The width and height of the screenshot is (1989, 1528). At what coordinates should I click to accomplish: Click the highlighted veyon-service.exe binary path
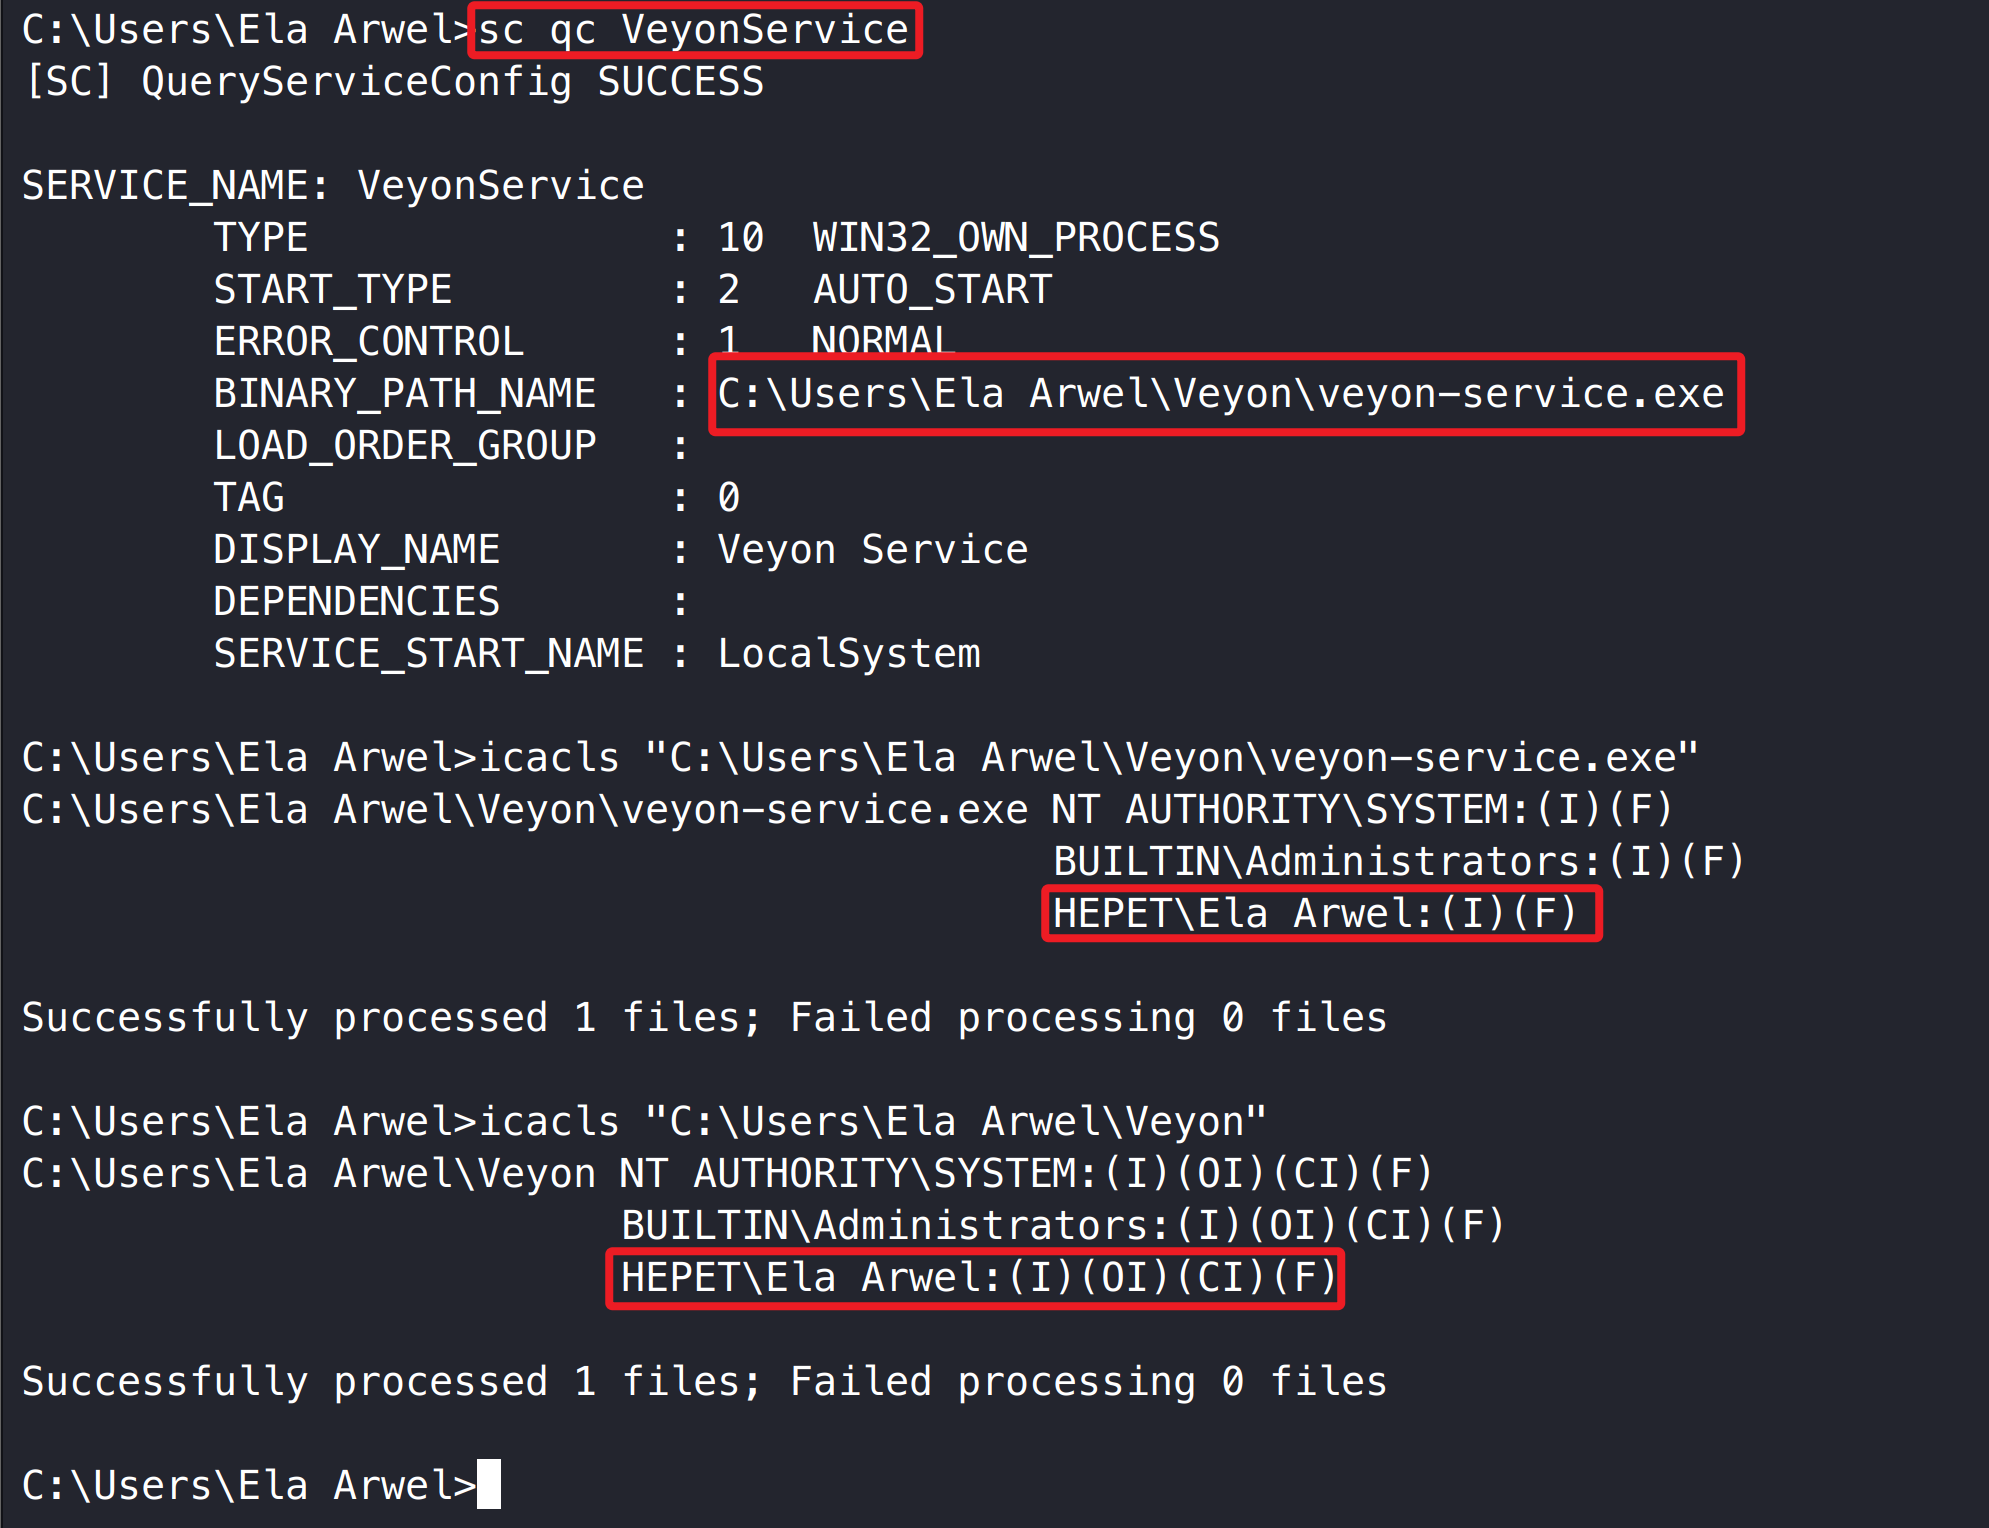[x=1221, y=394]
